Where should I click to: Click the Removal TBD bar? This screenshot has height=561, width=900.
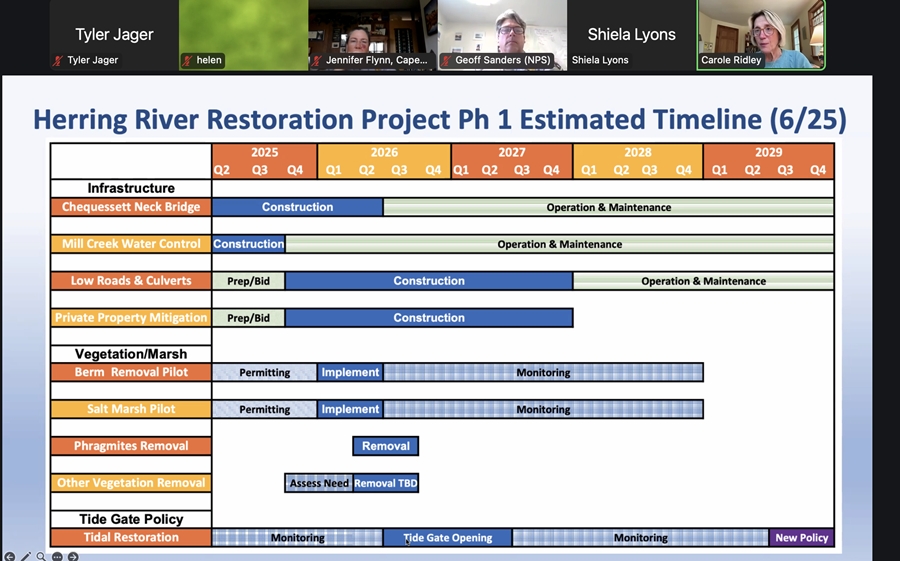[x=386, y=483]
